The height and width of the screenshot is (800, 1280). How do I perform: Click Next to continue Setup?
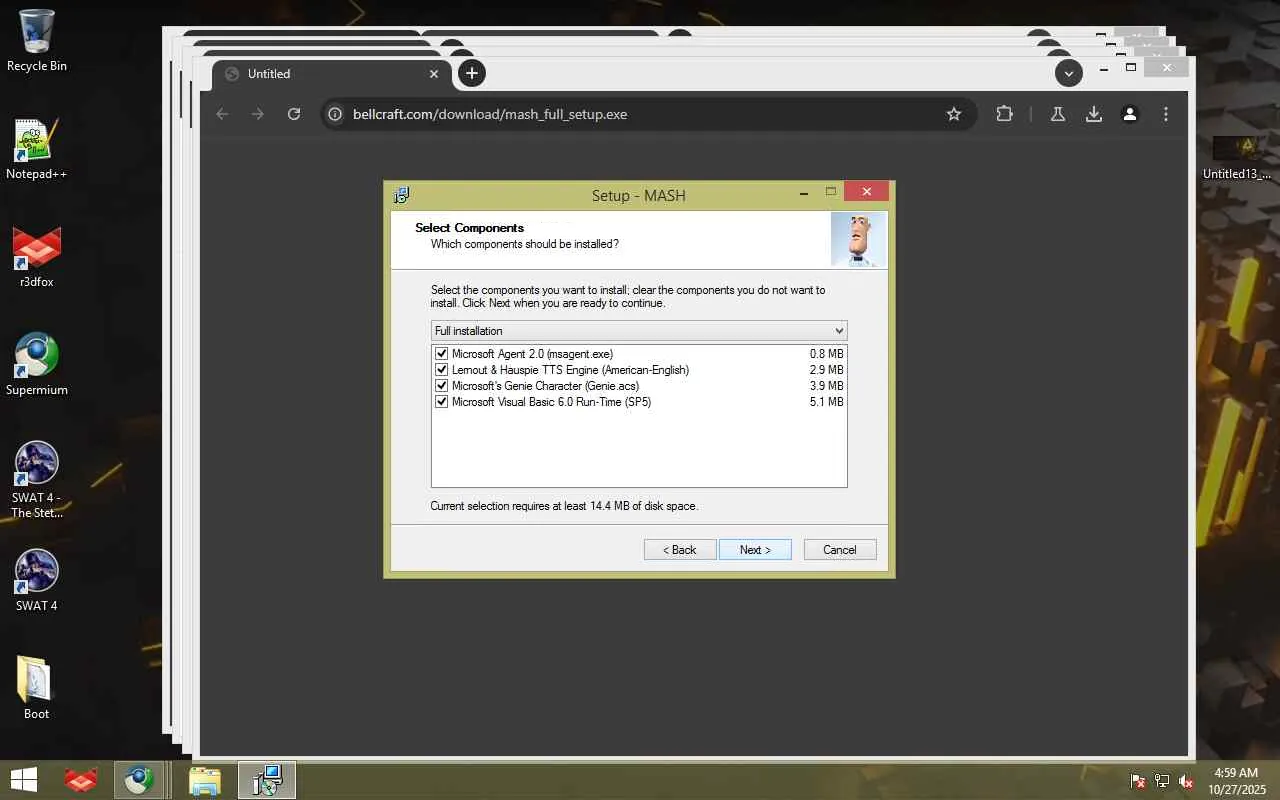point(755,550)
